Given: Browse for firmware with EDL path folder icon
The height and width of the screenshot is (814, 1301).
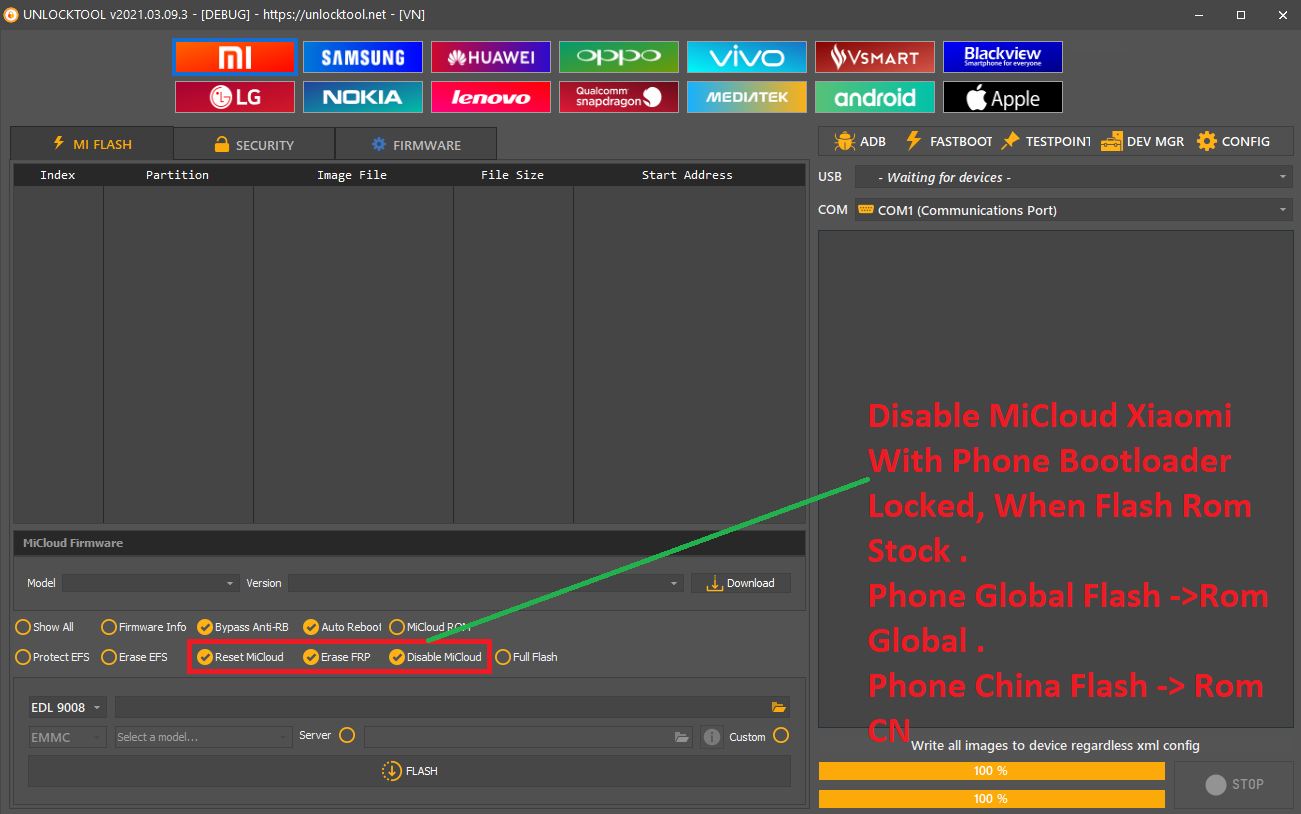Looking at the screenshot, I should click(778, 707).
